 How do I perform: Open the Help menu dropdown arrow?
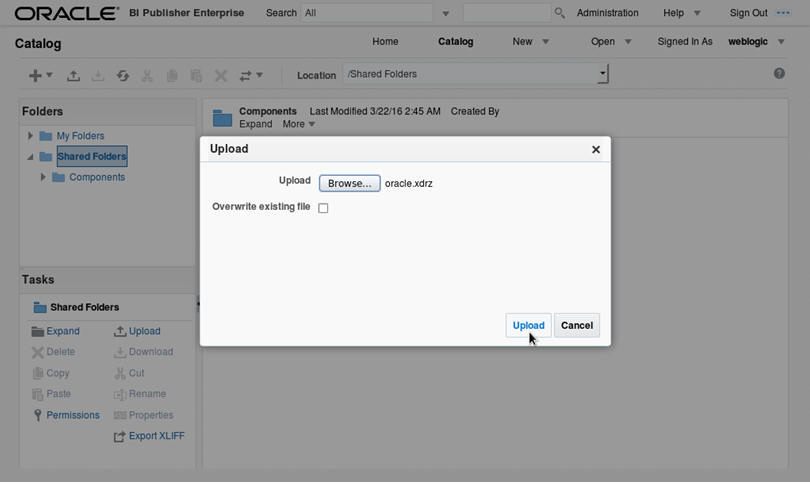(697, 13)
